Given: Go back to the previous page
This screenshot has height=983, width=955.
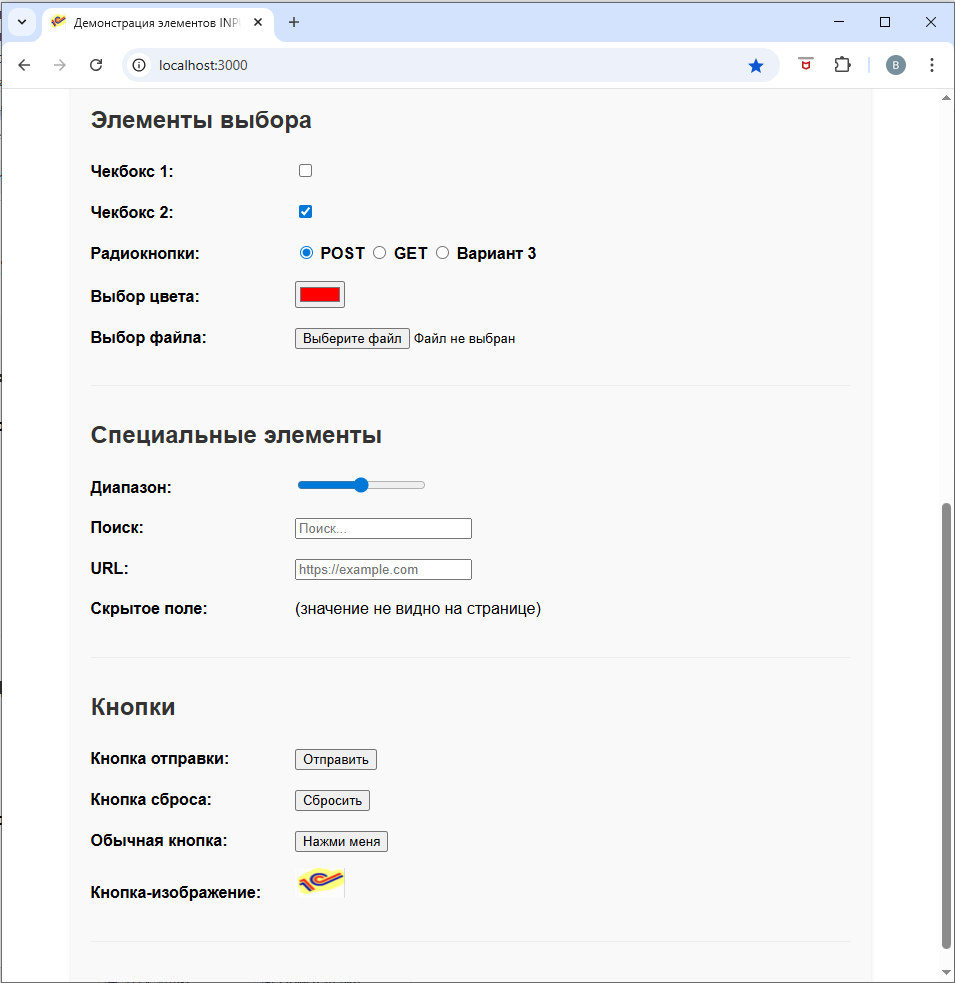Looking at the screenshot, I should coord(24,65).
